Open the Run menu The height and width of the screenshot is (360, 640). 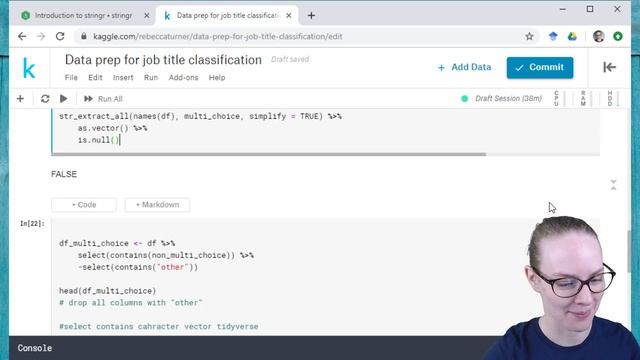[151, 78]
